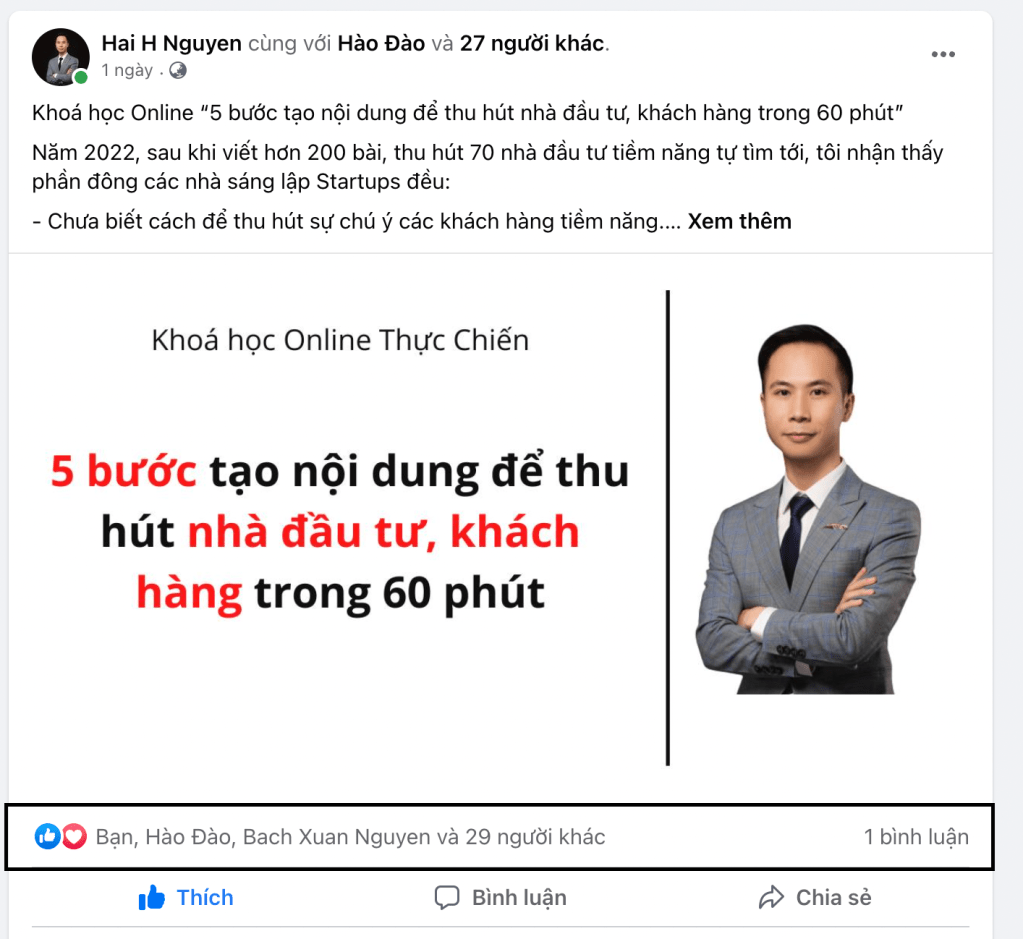Open tagged Hào Đào profile link
This screenshot has width=1023, height=939.
click(x=381, y=43)
